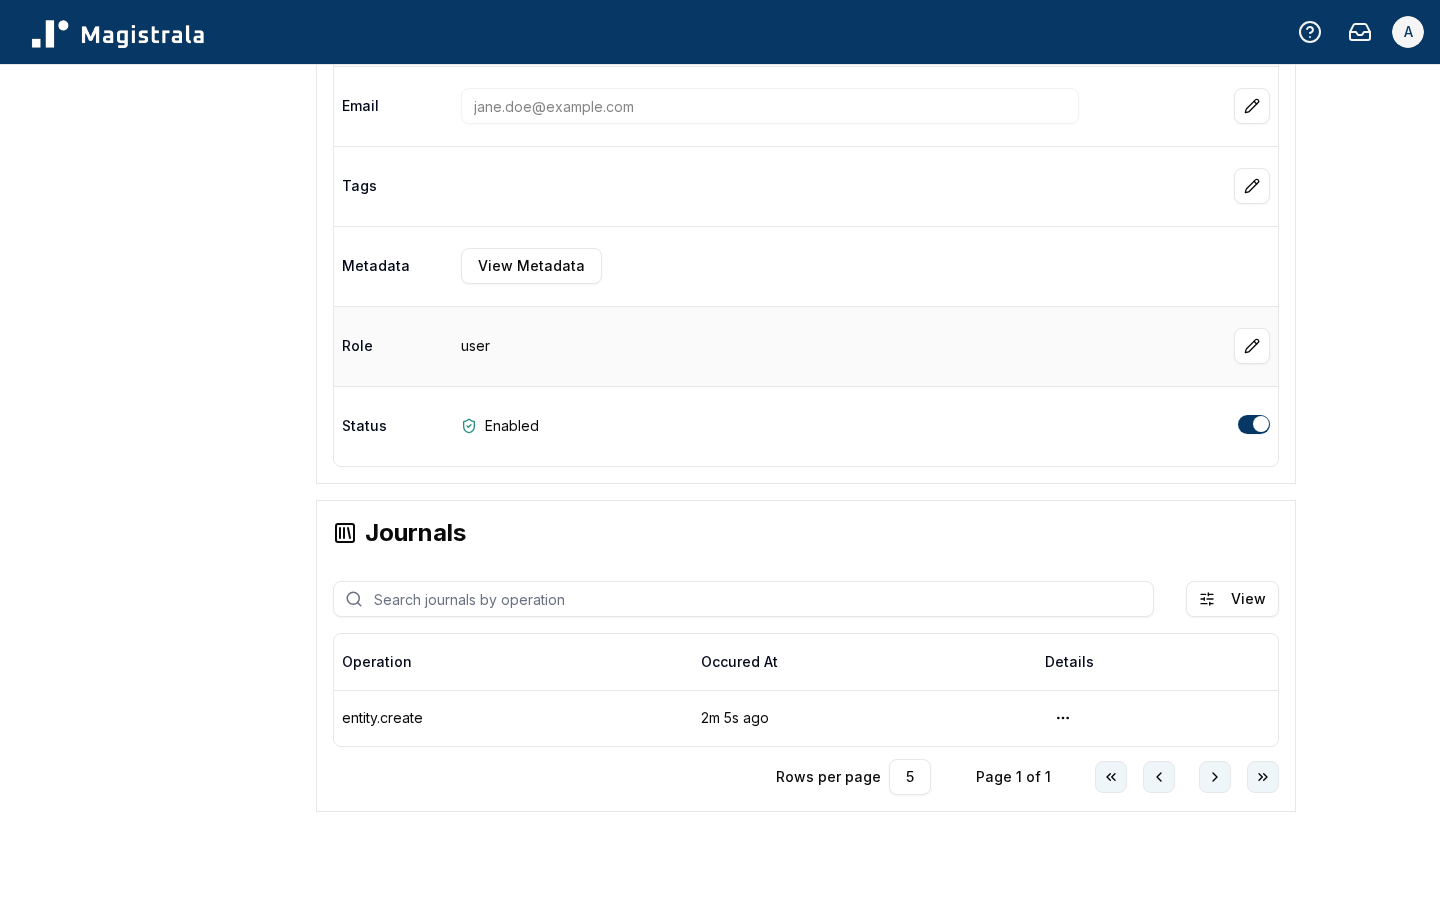Go to last page of journals

[x=1263, y=777]
